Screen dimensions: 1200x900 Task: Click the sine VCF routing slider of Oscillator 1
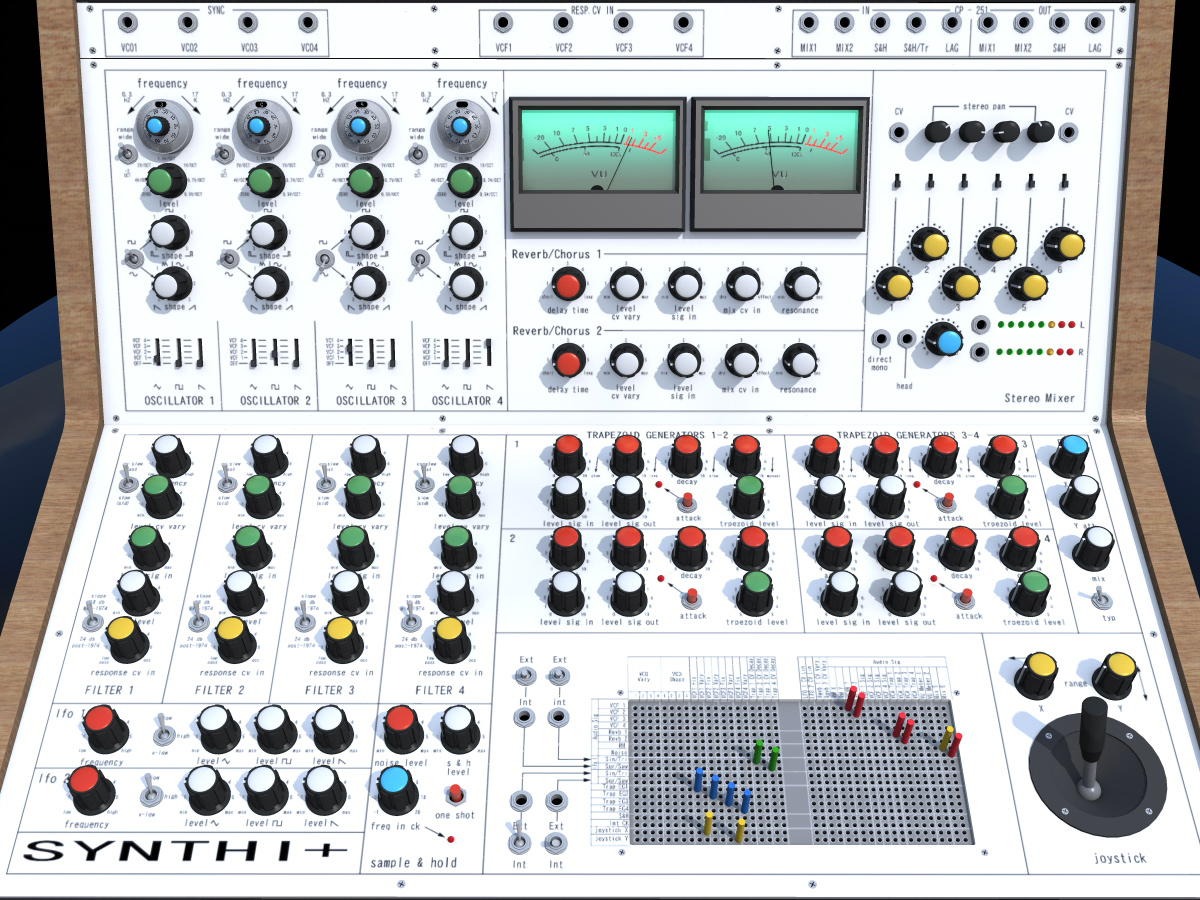click(157, 353)
